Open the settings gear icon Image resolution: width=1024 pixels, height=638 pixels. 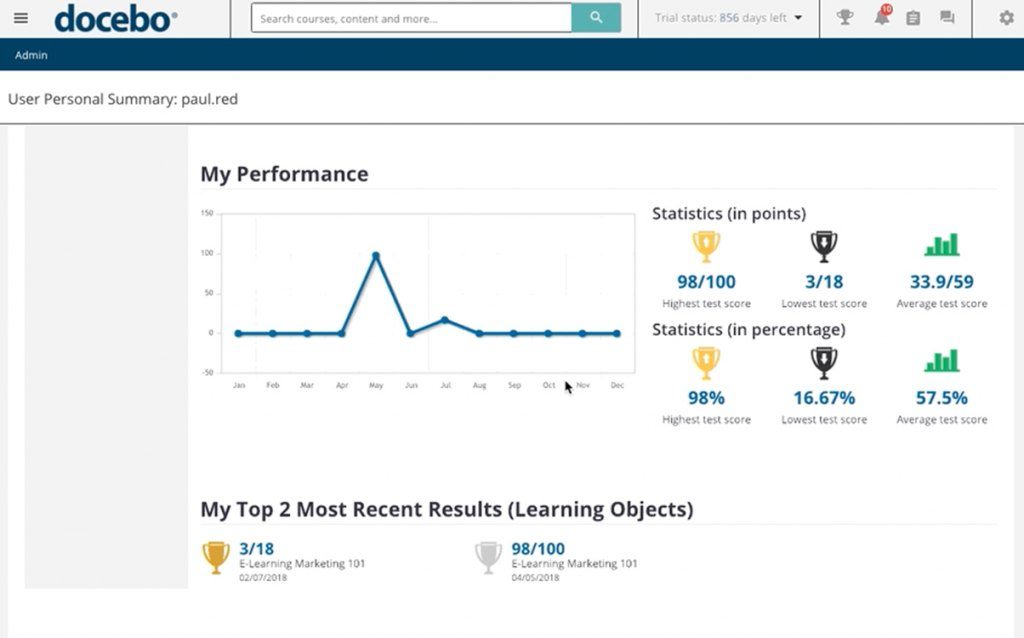coord(1006,18)
